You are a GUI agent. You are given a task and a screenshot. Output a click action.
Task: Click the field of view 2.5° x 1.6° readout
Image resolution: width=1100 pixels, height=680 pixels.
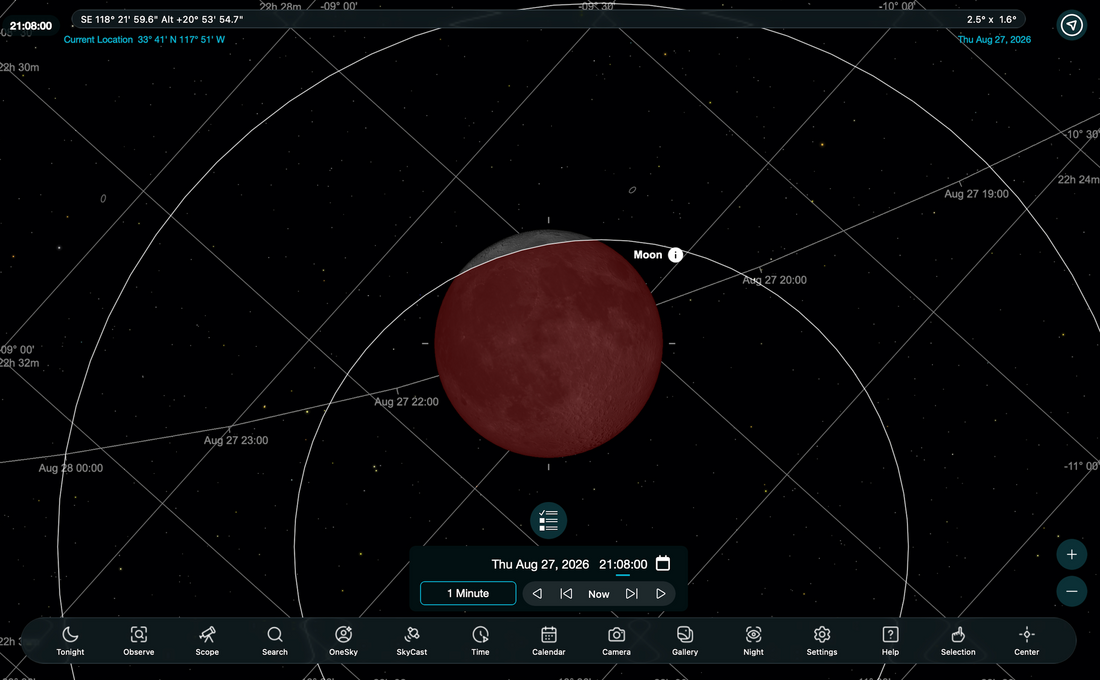991,20
